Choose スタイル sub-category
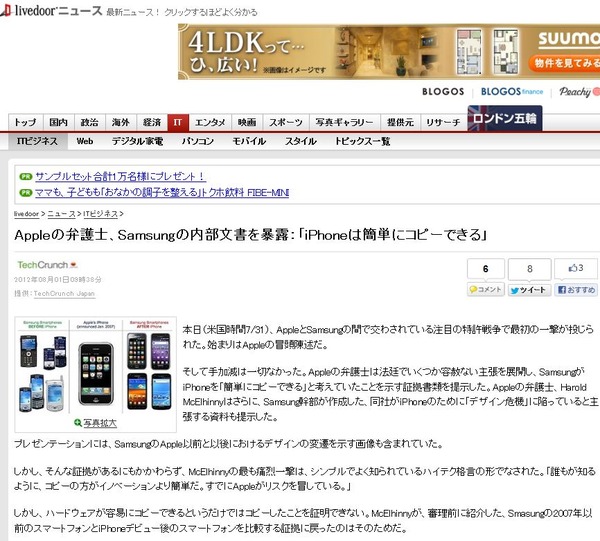This screenshot has height=541, width=600. [x=301, y=141]
